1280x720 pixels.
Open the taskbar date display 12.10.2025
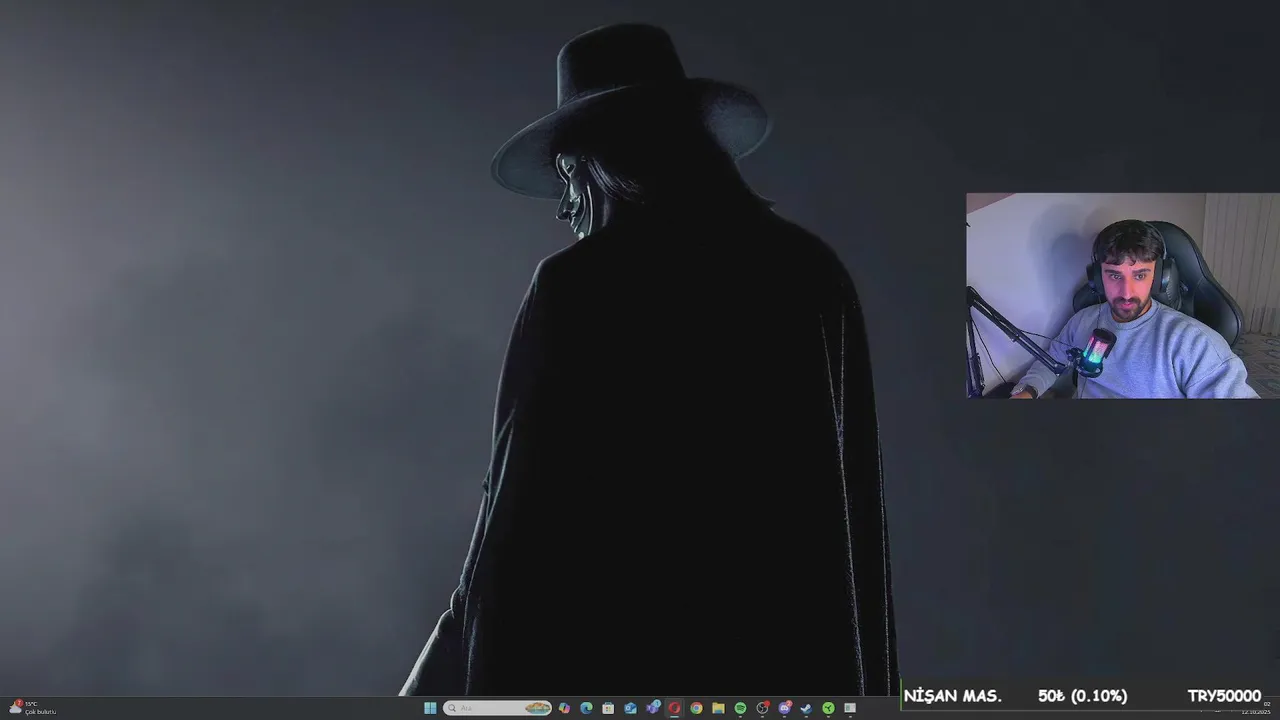tap(1256, 712)
